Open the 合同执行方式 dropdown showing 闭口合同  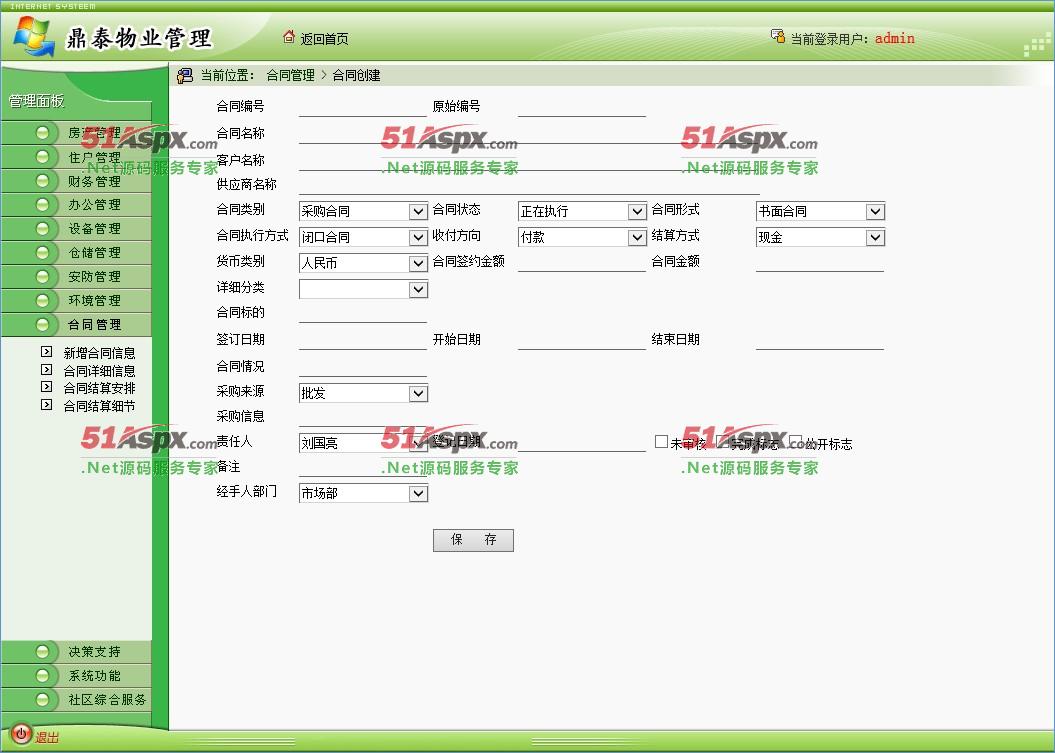pyautogui.click(x=363, y=238)
